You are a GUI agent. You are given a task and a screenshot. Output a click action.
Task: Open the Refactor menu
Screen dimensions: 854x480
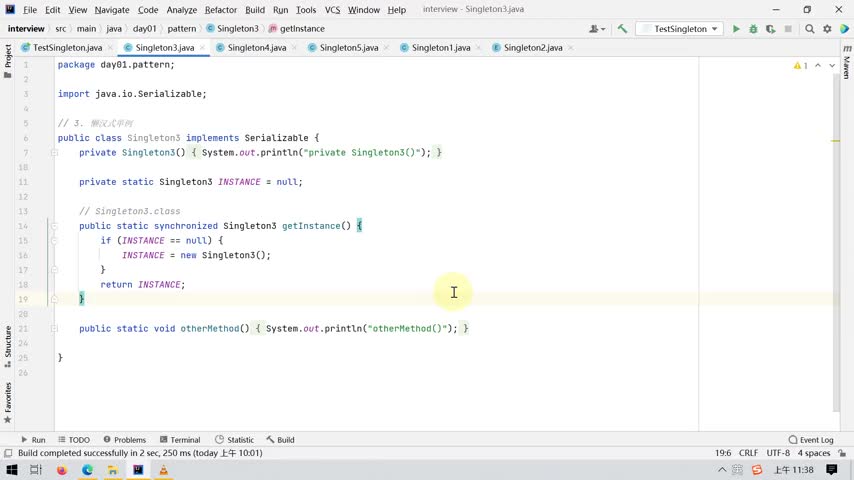pos(221,10)
